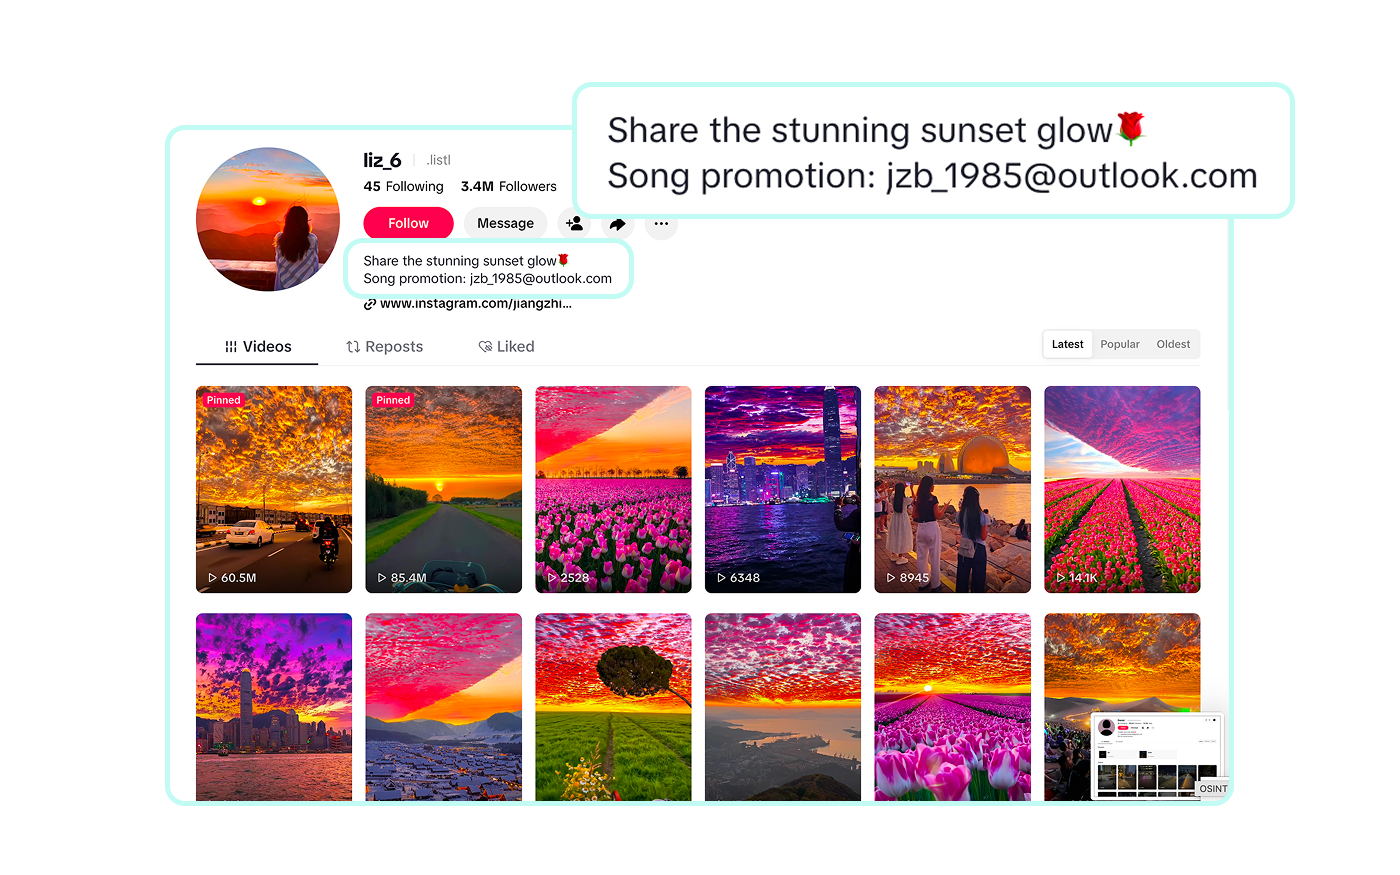Screen dimensions: 1400x875
Task: Select the Oldest sort option
Action: (1173, 344)
